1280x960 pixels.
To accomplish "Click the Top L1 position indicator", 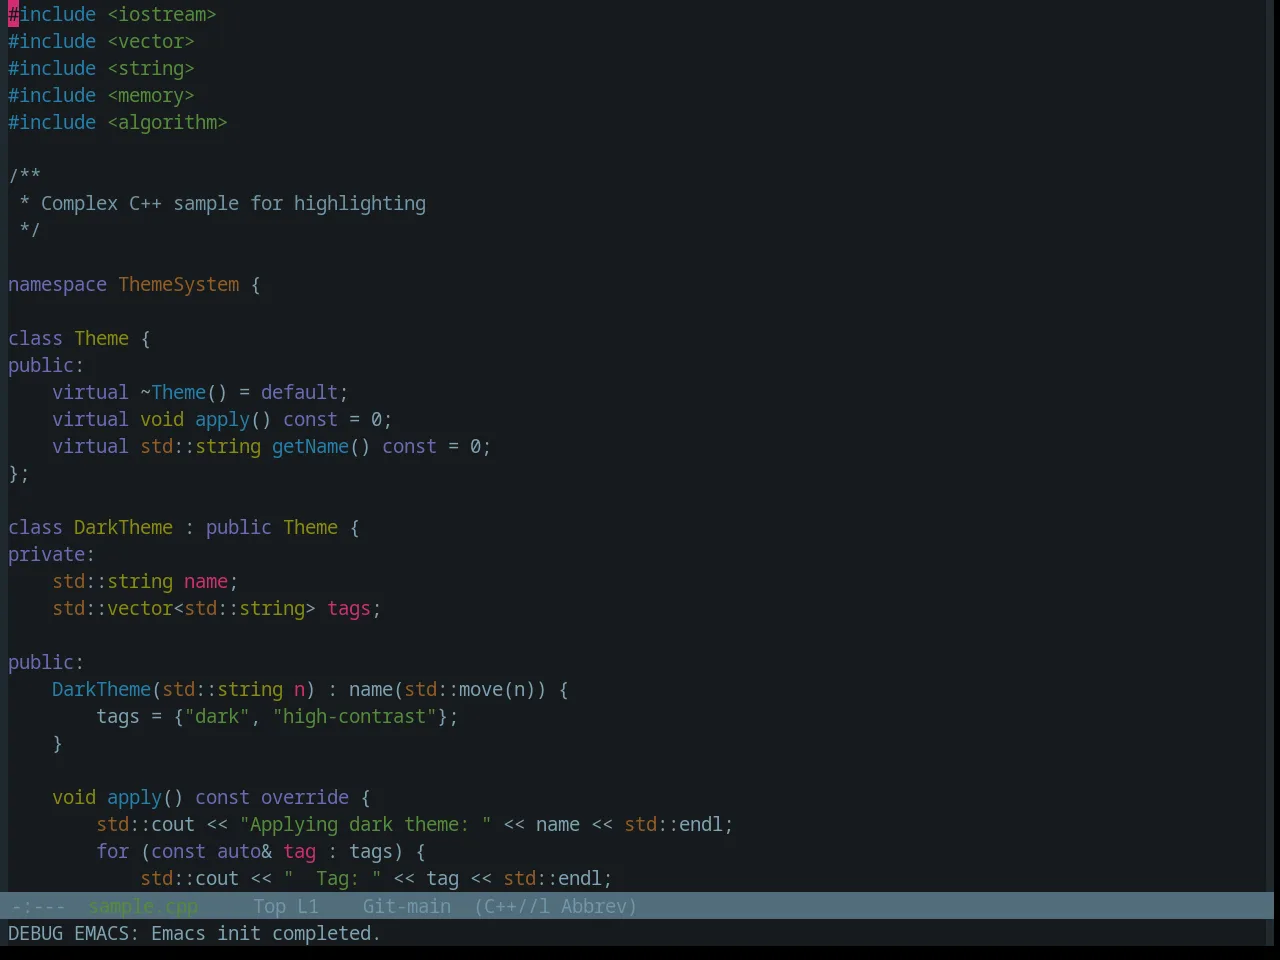I will tap(286, 906).
